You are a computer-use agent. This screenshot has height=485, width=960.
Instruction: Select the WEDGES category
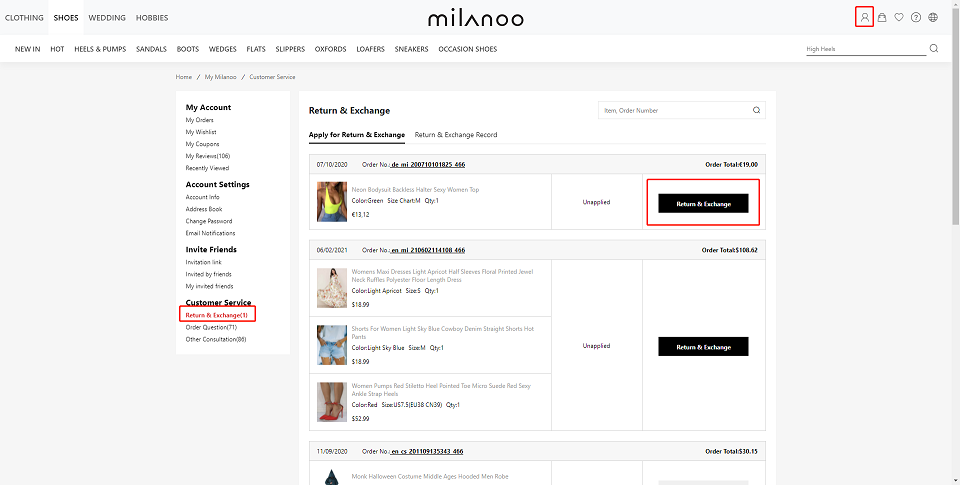pyautogui.click(x=223, y=49)
